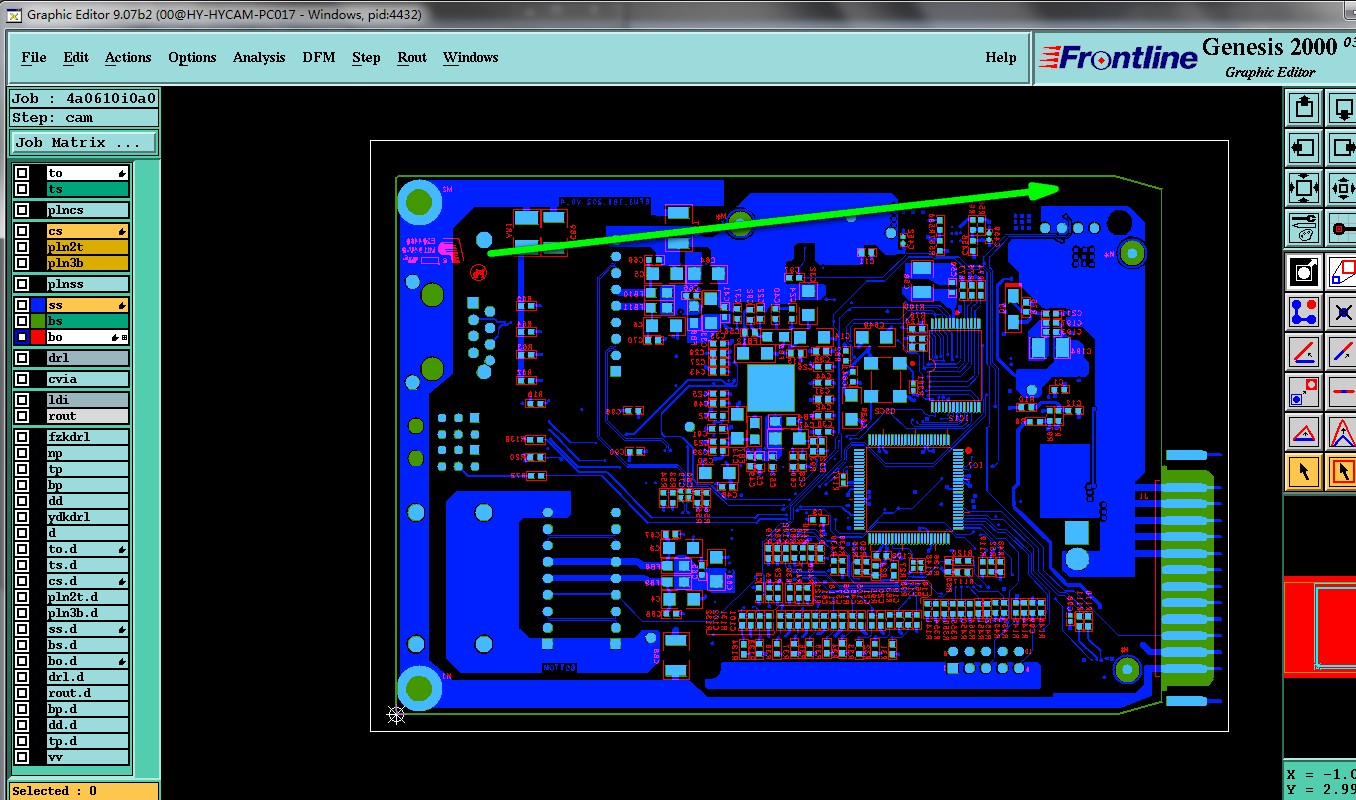Image resolution: width=1356 pixels, height=800 pixels.
Task: Click the Job Matrix button
Action: pos(84,143)
